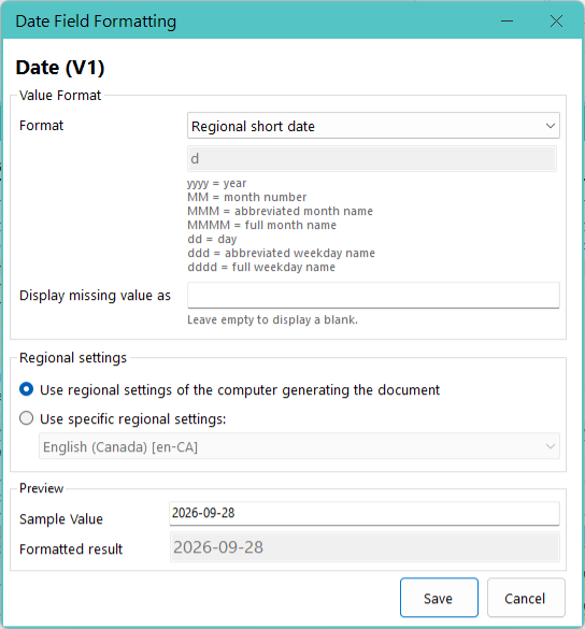The image size is (585, 629).
Task: Click the 'dd = day' hint text
Action: [x=212, y=239]
